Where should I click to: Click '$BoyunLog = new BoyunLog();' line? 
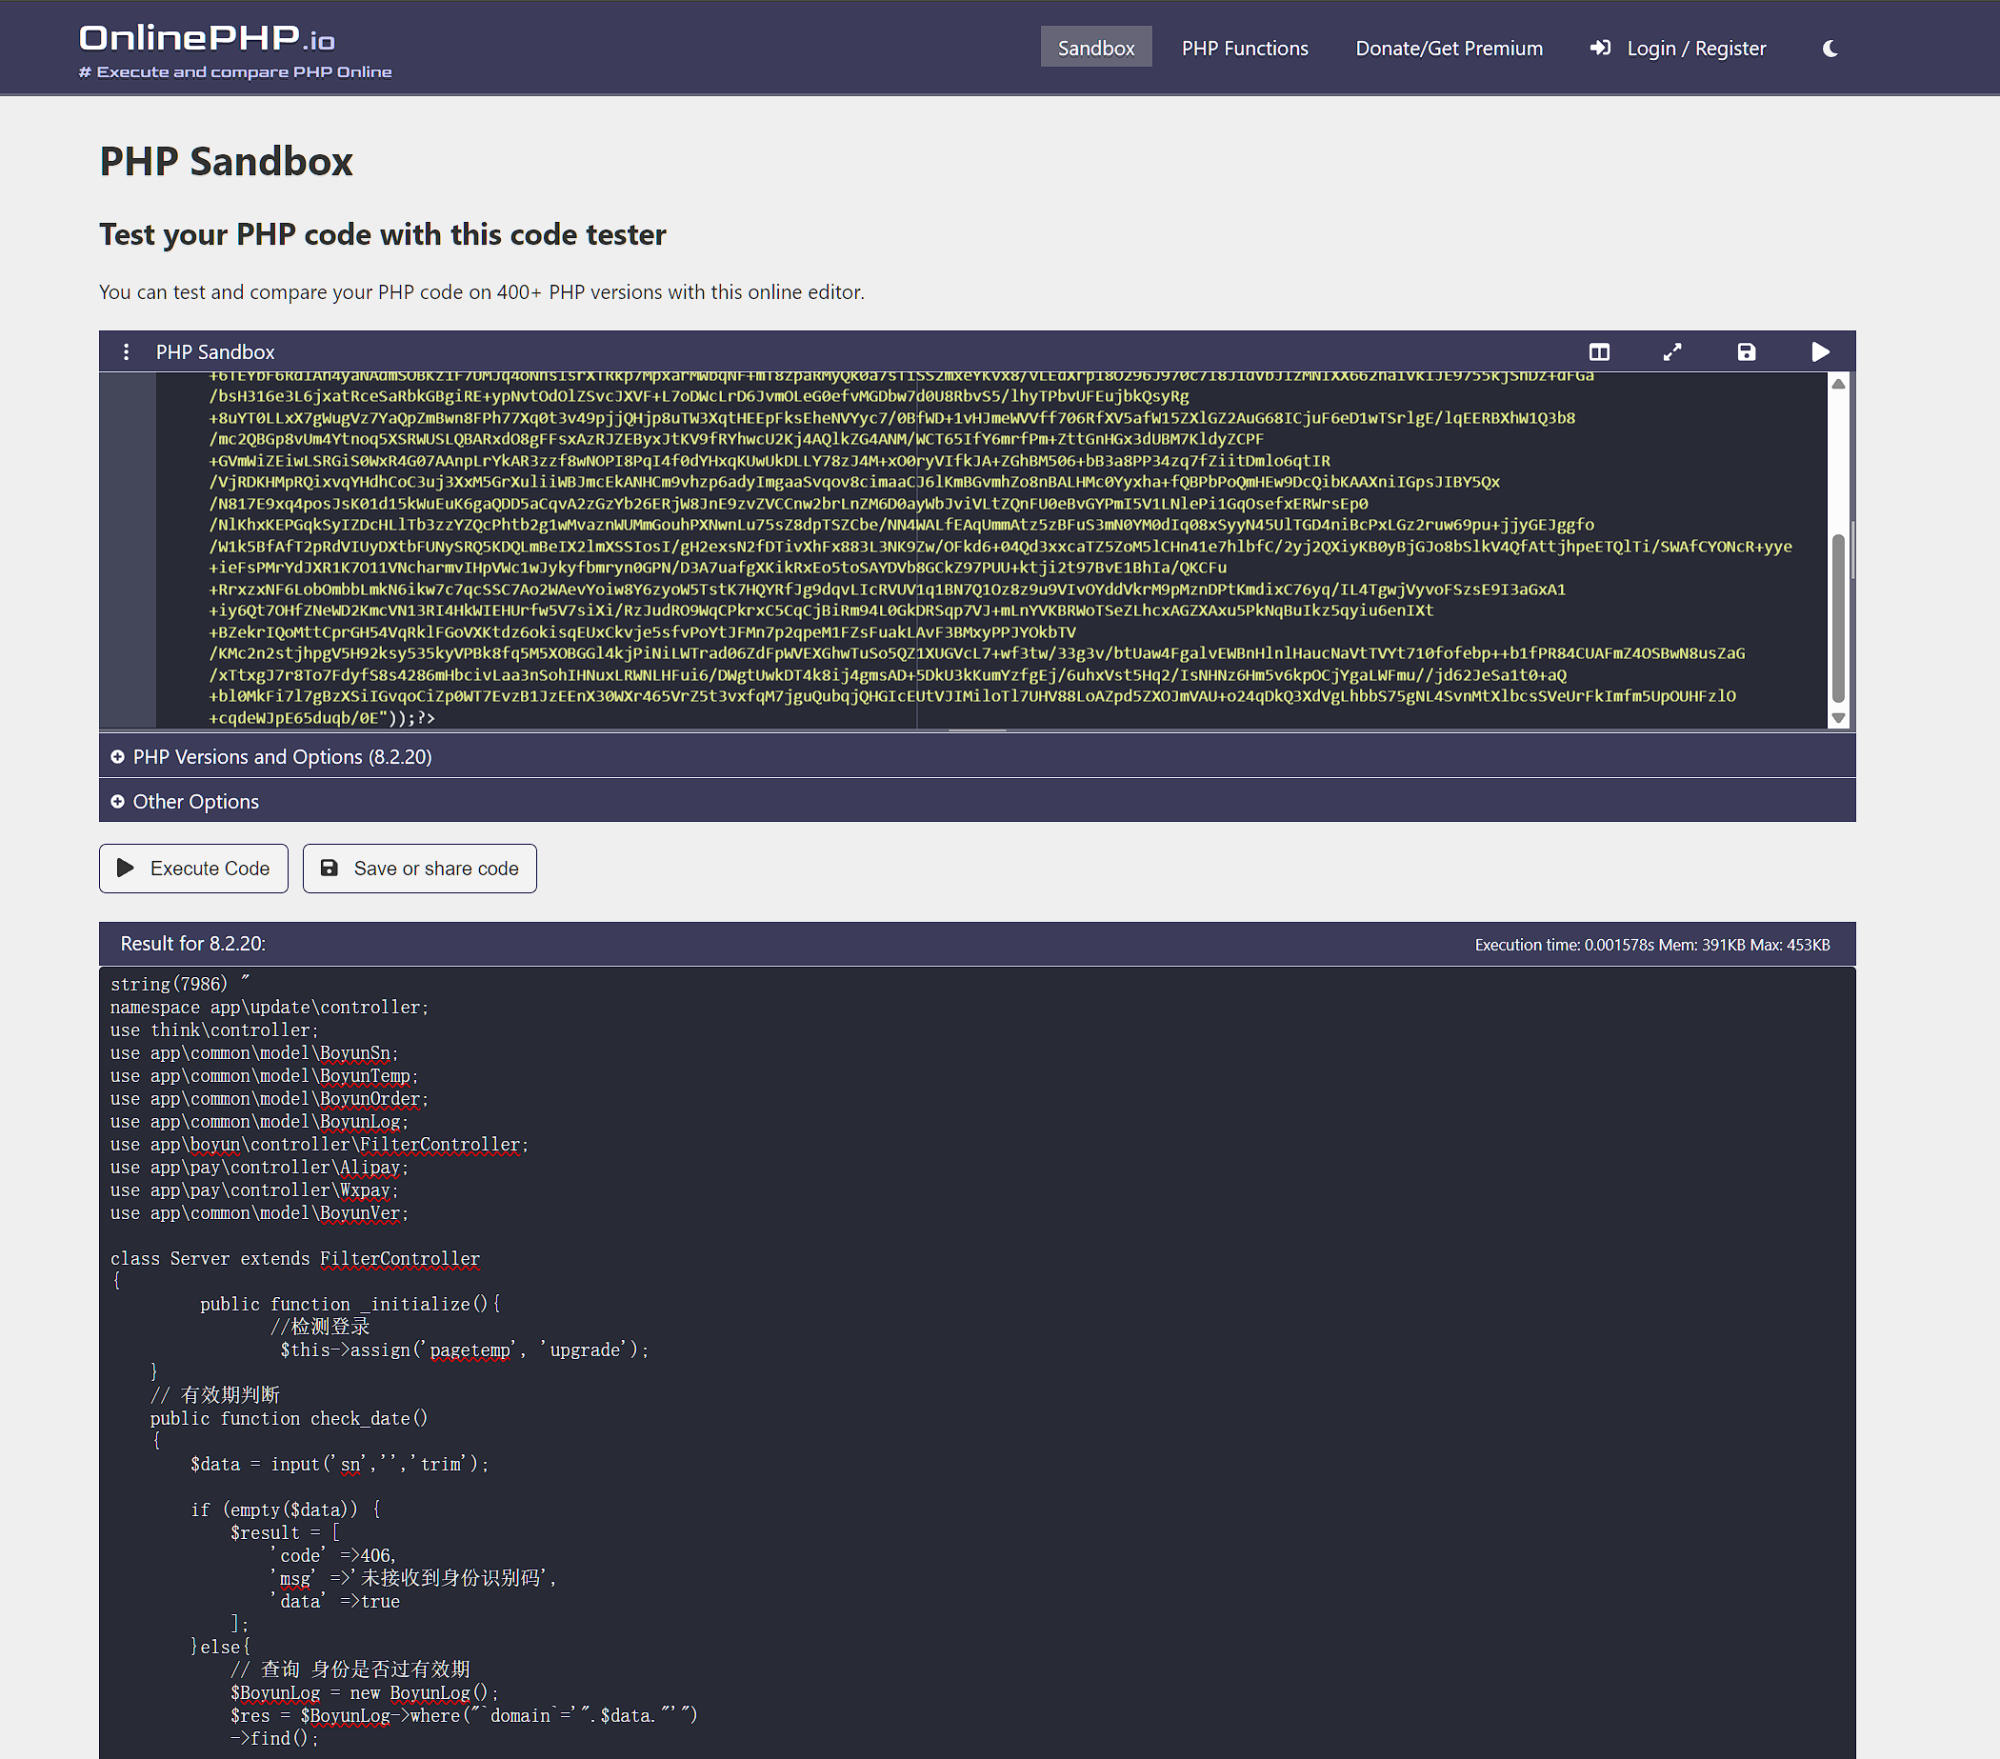[364, 1692]
